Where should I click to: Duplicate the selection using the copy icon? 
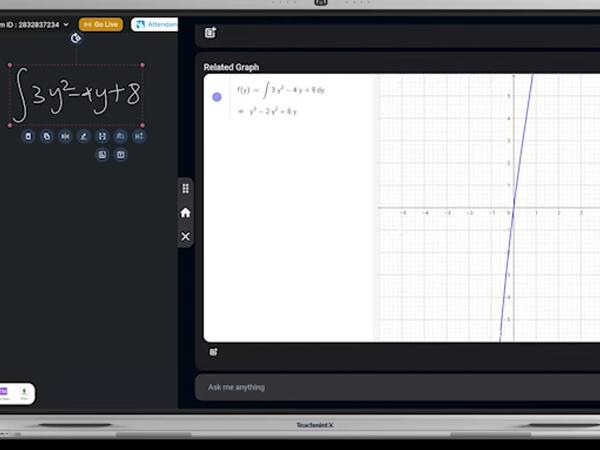pos(47,136)
